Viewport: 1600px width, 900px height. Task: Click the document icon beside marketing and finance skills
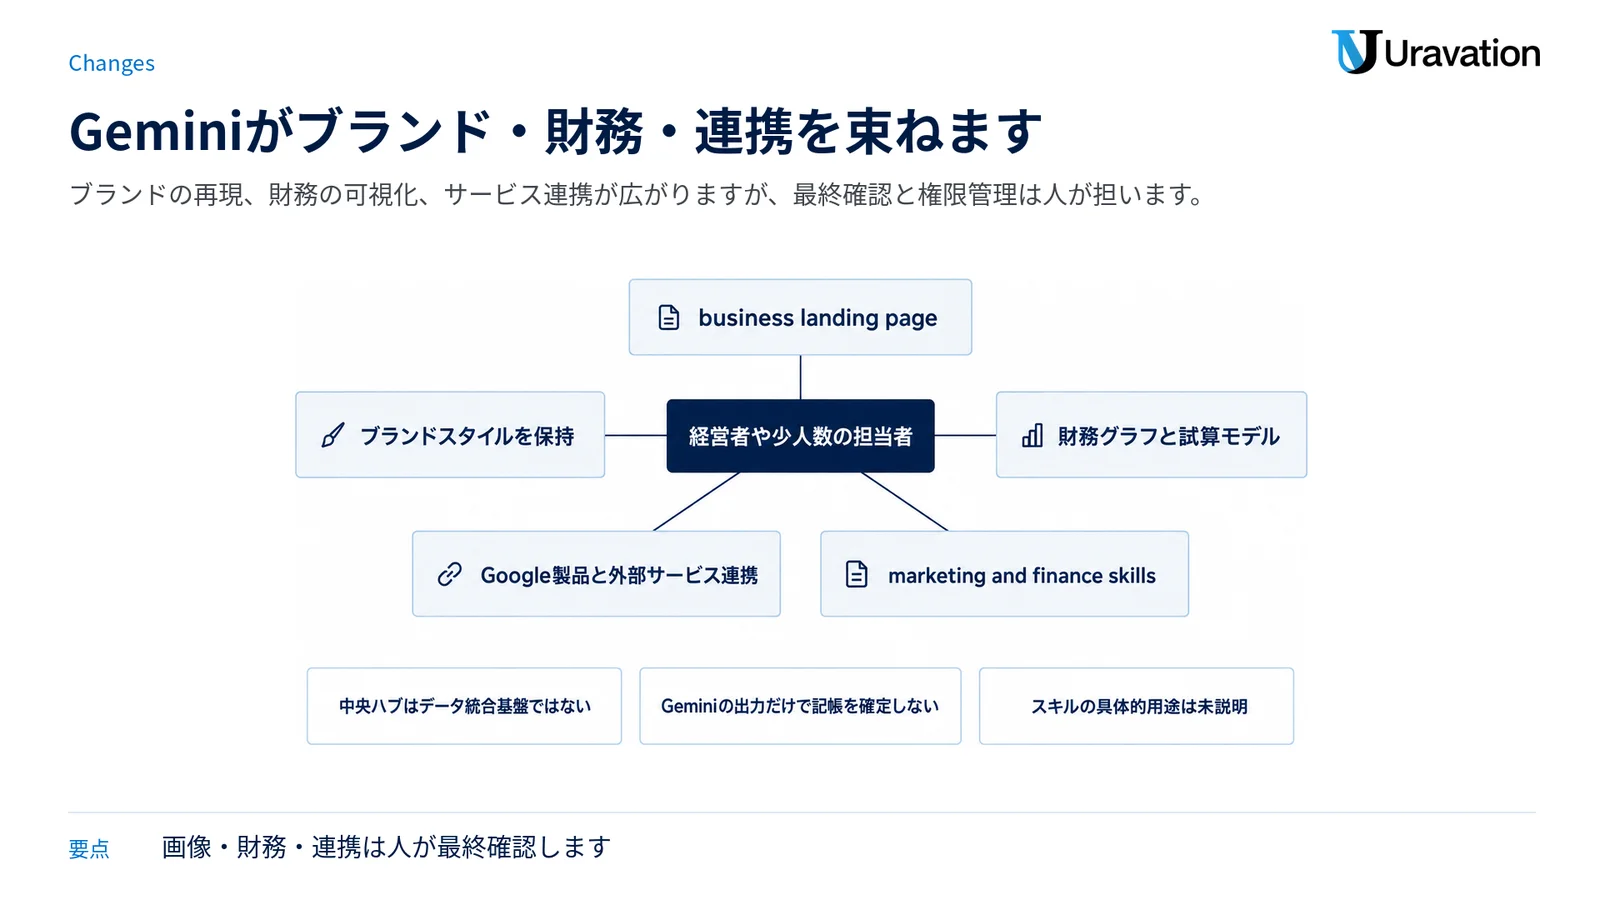(x=857, y=574)
